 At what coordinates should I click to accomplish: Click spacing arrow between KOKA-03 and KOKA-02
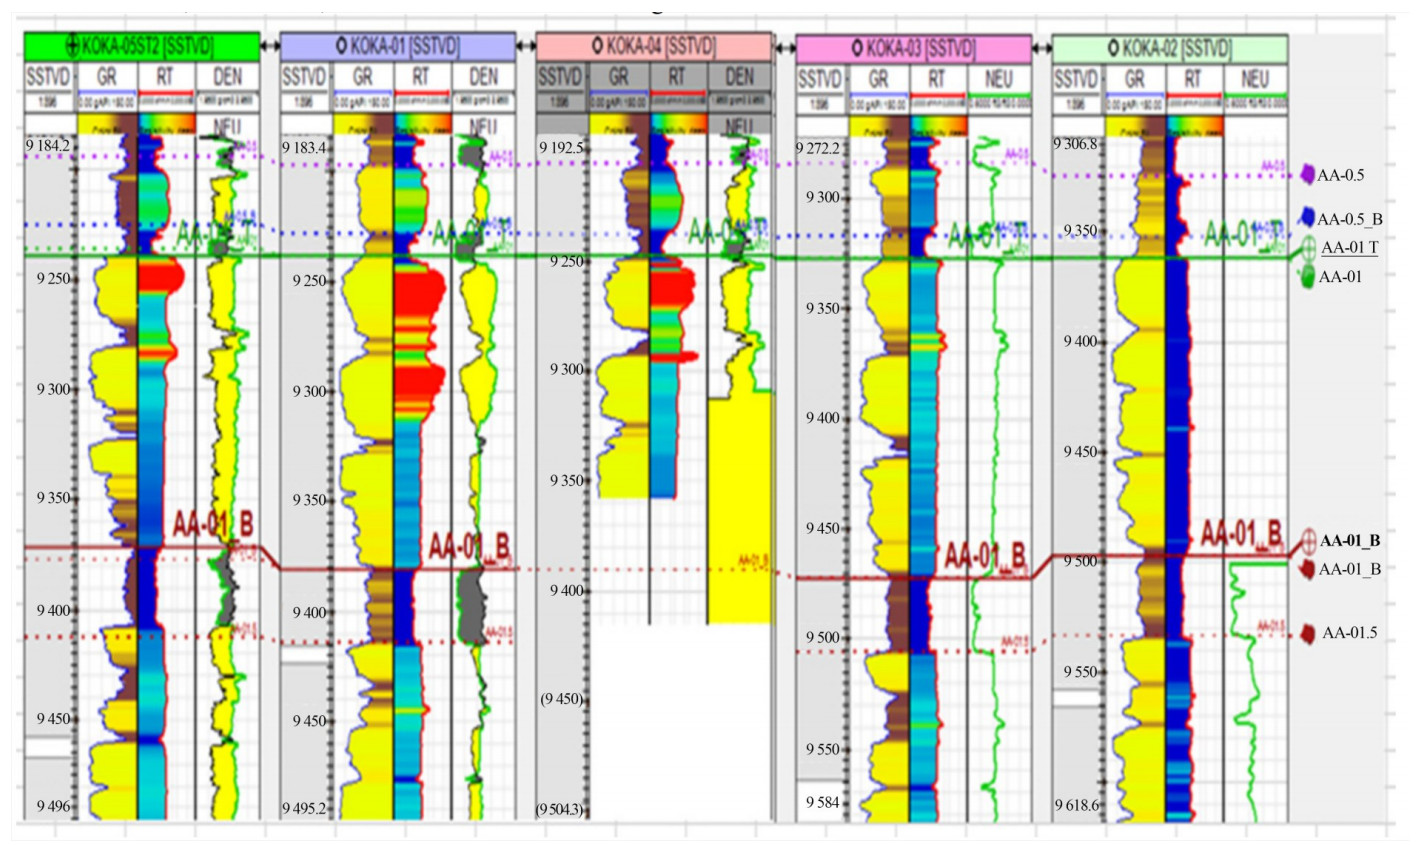[x=1043, y=47]
